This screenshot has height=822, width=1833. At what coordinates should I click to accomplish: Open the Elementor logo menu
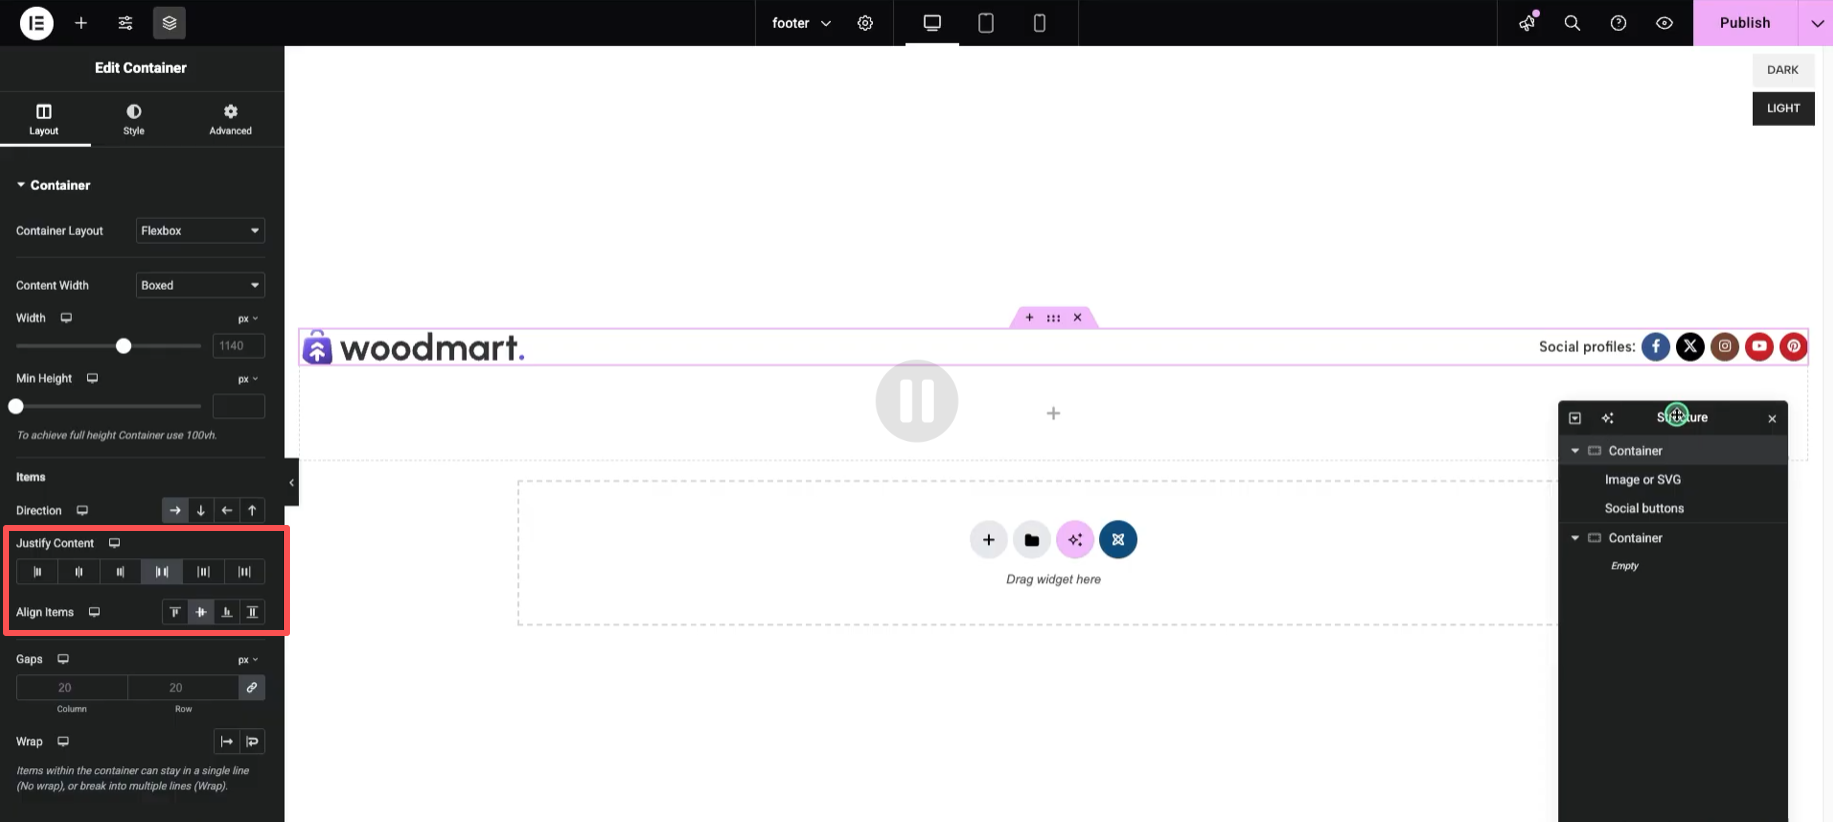(37, 22)
